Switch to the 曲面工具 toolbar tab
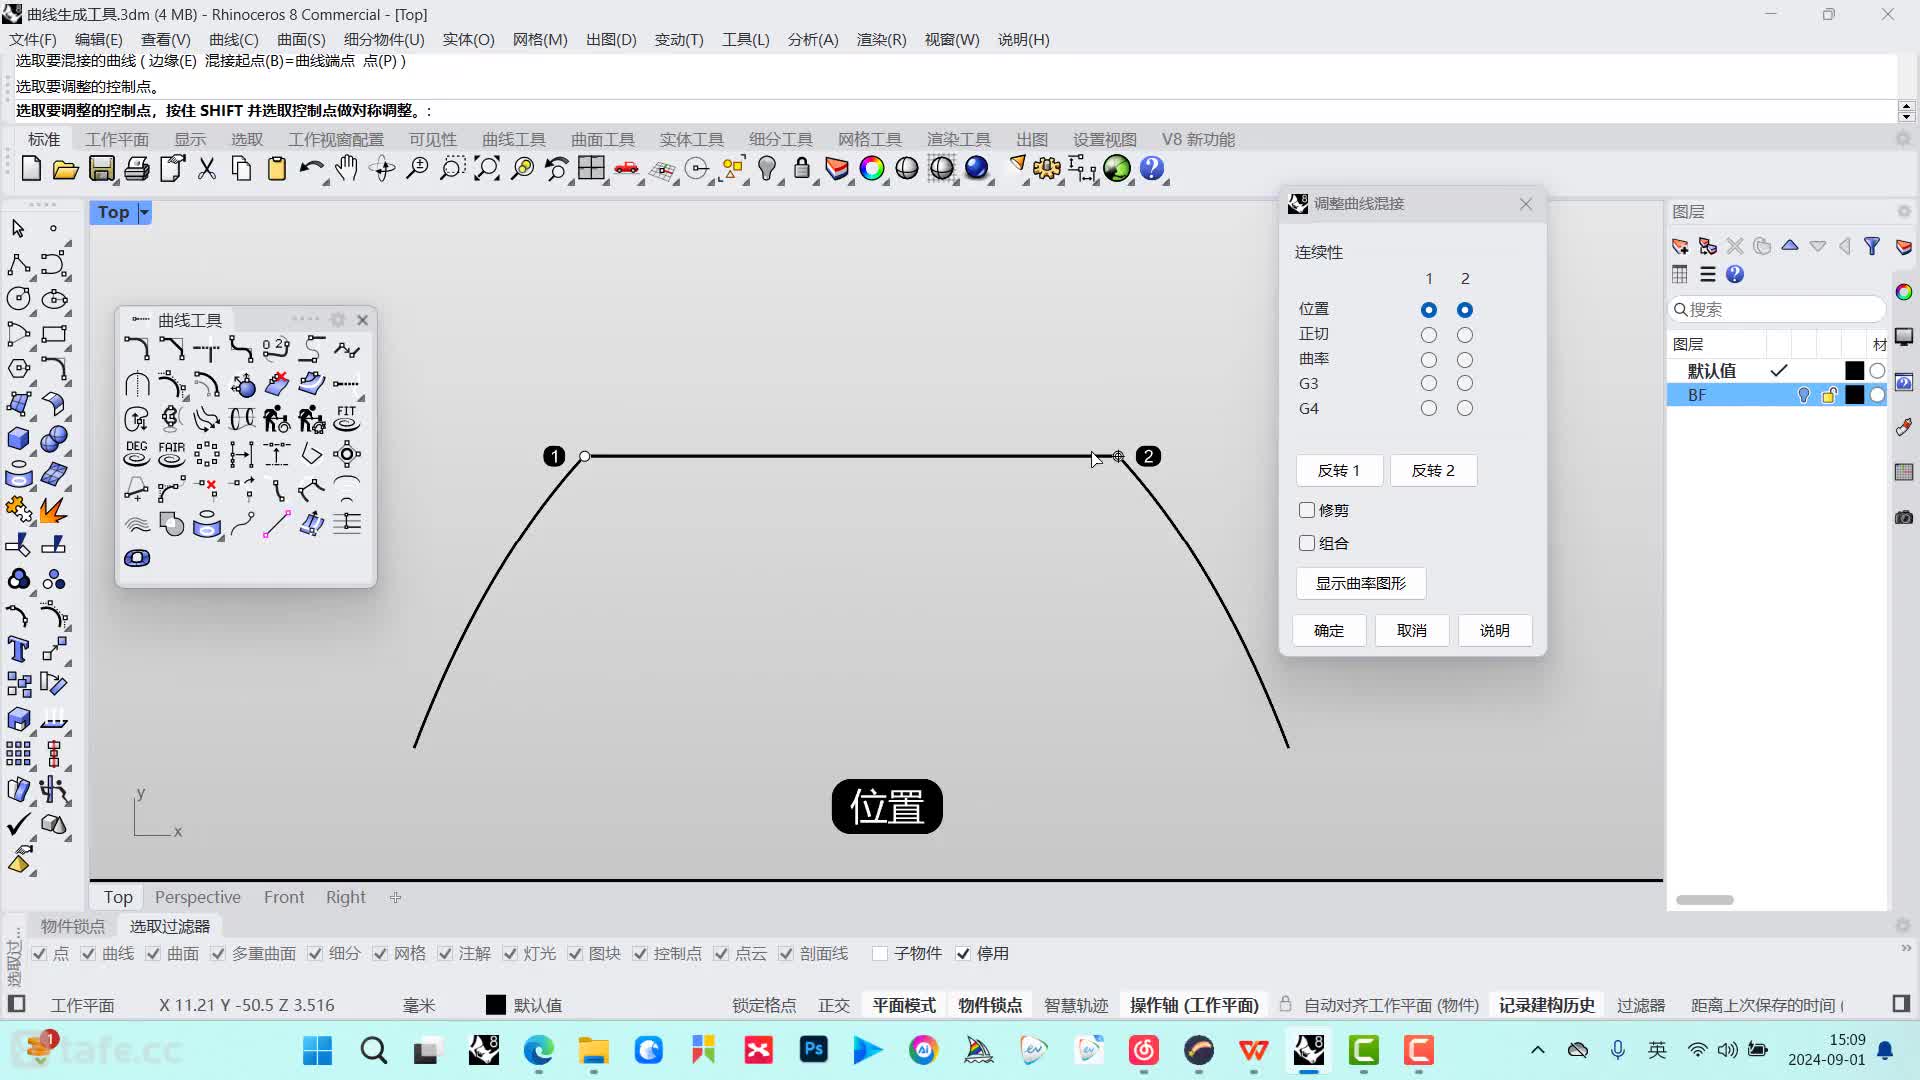 (603, 139)
